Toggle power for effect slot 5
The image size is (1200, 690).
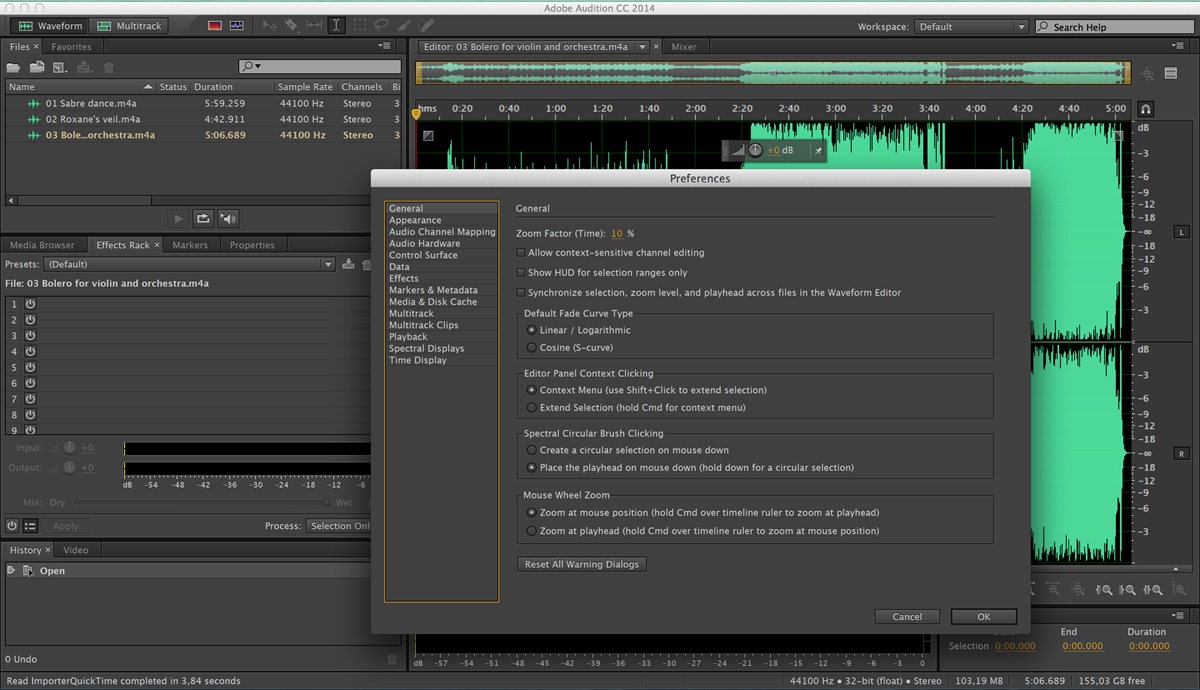pyautogui.click(x=30, y=367)
